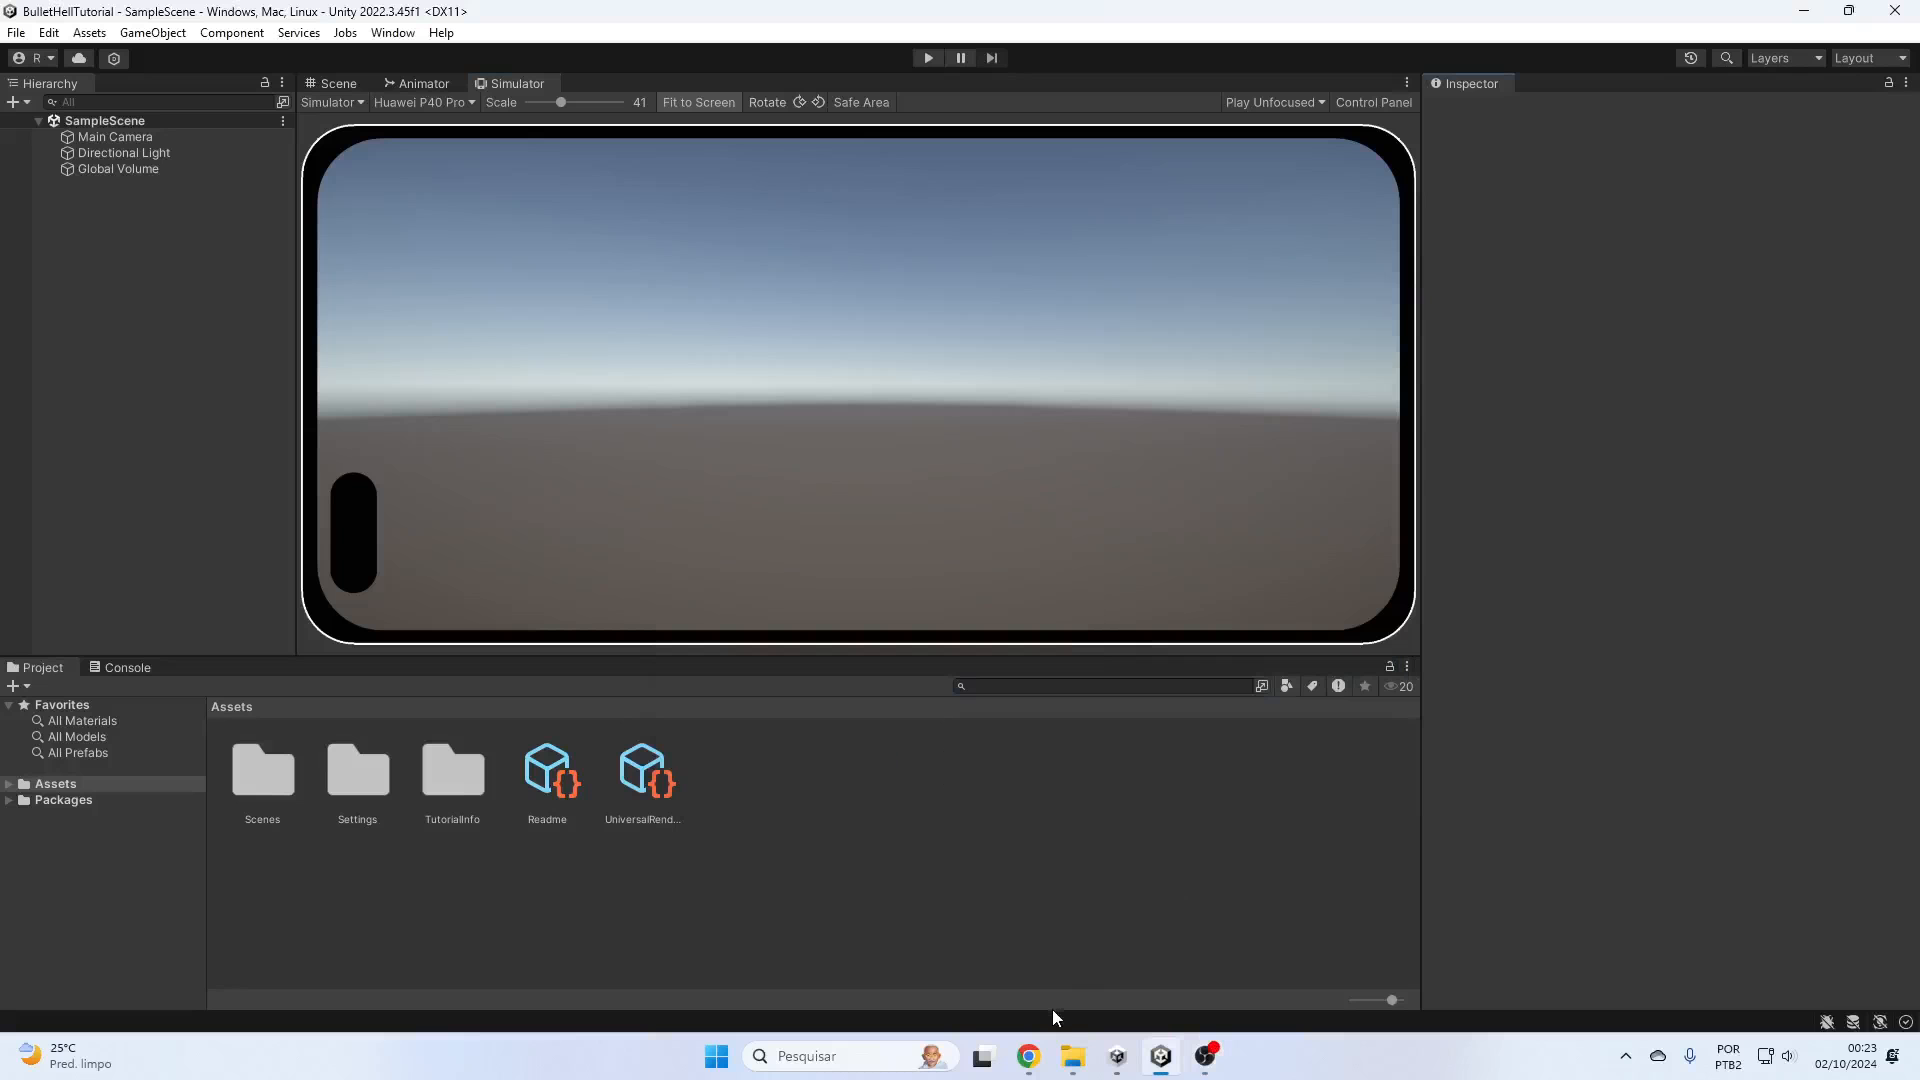Open the Play Unfocused dropdown
The image size is (1920, 1080).
coord(1275,102)
